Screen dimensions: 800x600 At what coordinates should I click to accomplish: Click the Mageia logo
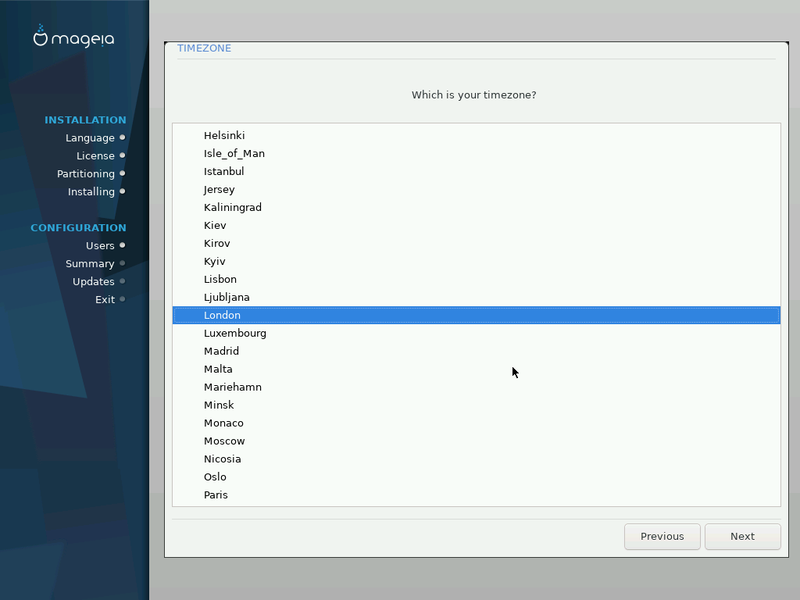click(73, 37)
